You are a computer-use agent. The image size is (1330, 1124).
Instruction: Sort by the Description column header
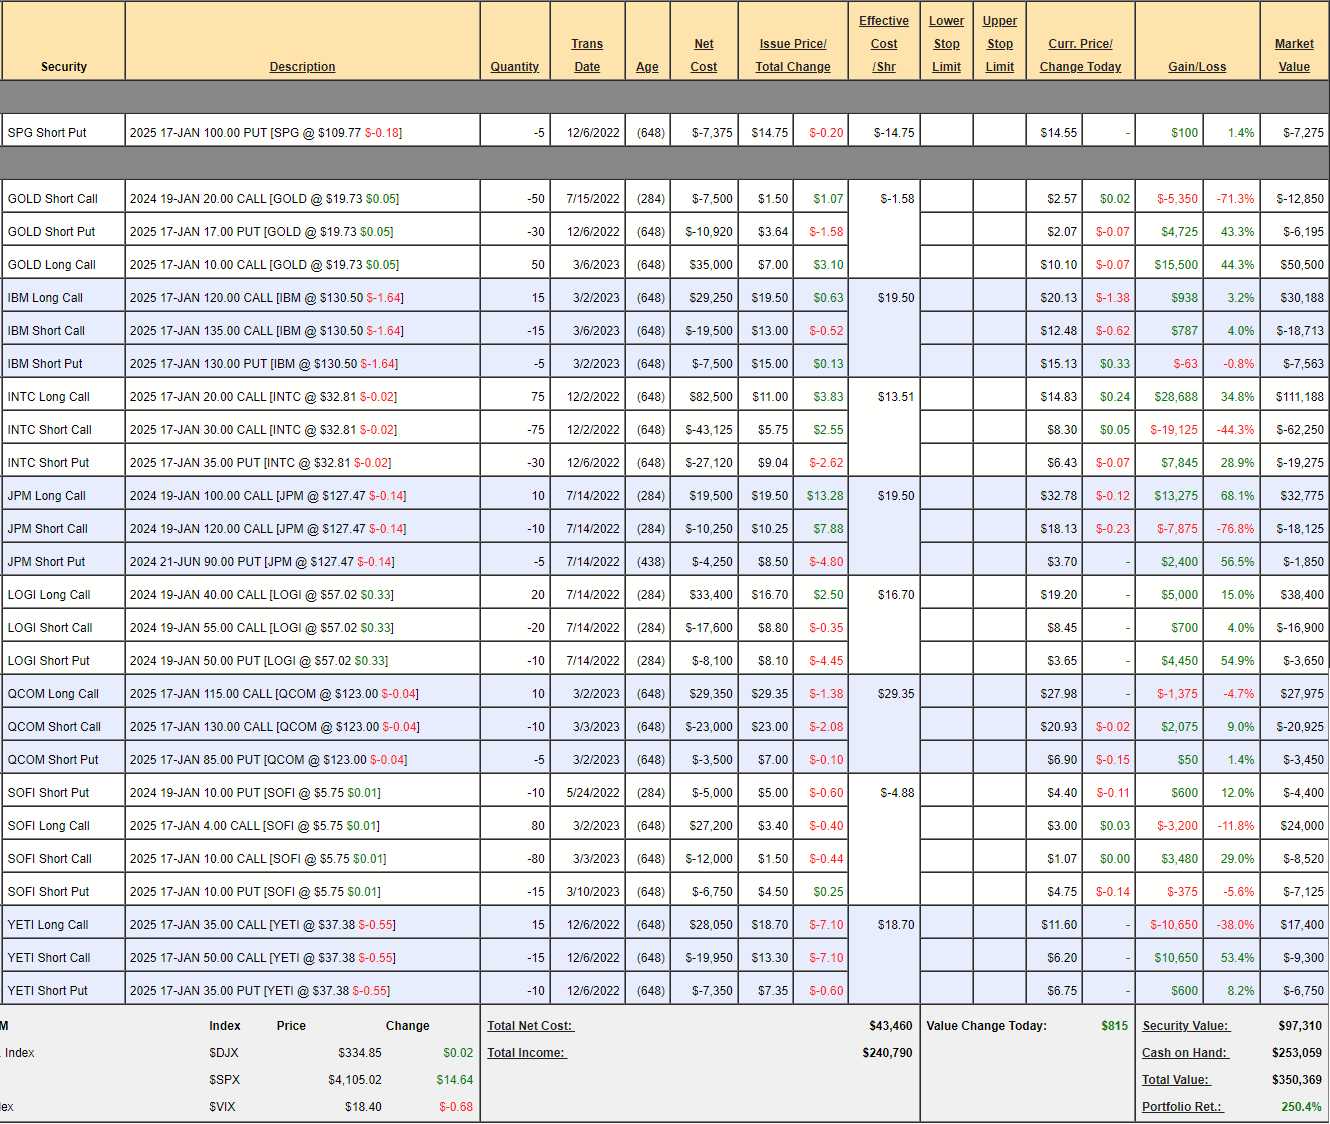[x=302, y=67]
